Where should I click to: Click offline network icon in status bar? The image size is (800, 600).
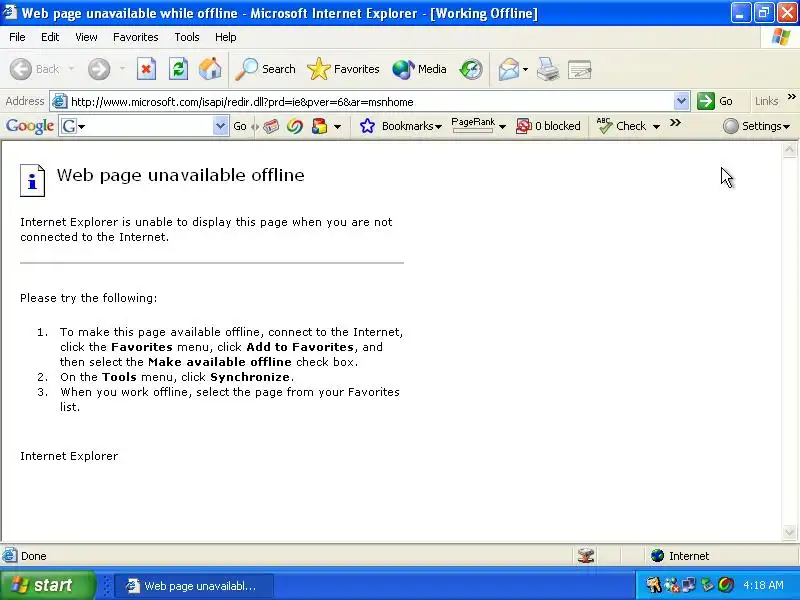(586, 556)
